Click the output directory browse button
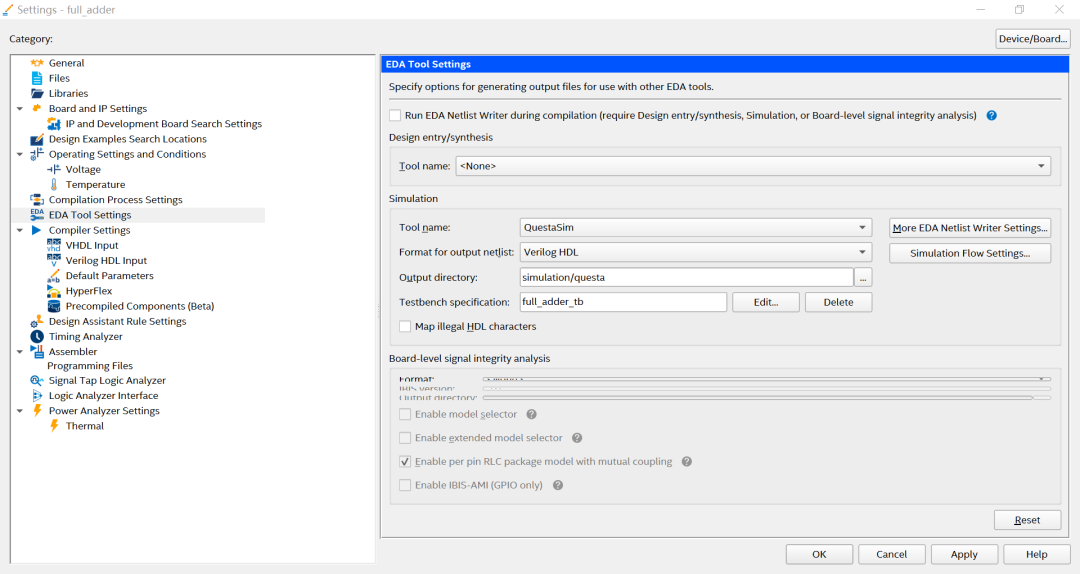1080x574 pixels. (x=864, y=278)
